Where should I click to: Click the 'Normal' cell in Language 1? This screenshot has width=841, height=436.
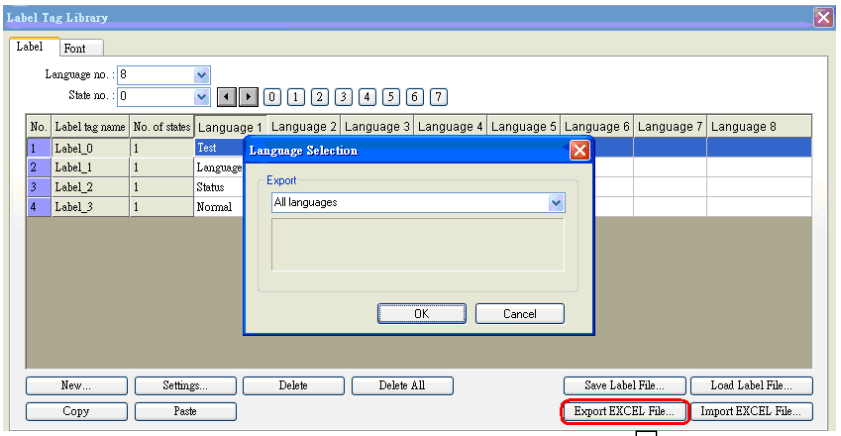[219, 206]
